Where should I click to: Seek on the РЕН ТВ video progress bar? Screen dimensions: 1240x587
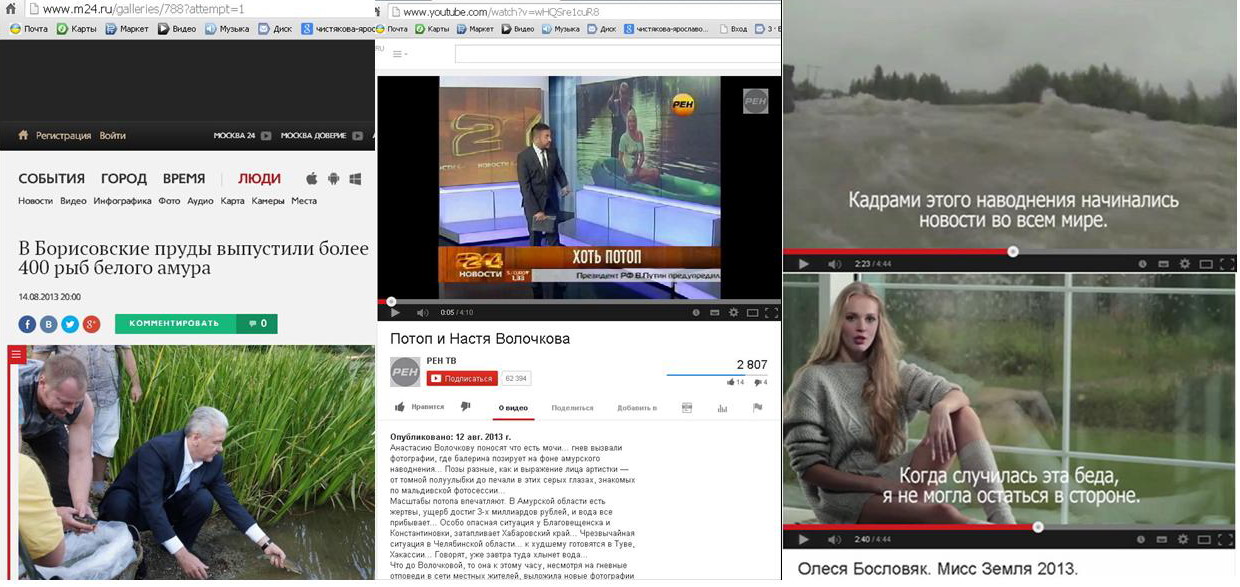[x=579, y=300]
